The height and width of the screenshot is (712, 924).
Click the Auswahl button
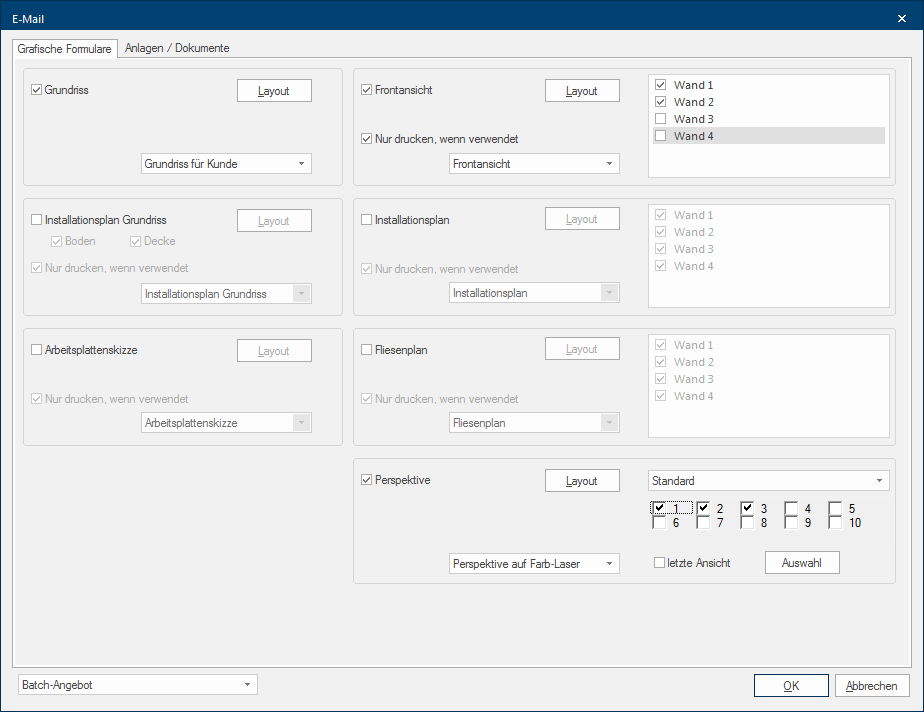[802, 563]
